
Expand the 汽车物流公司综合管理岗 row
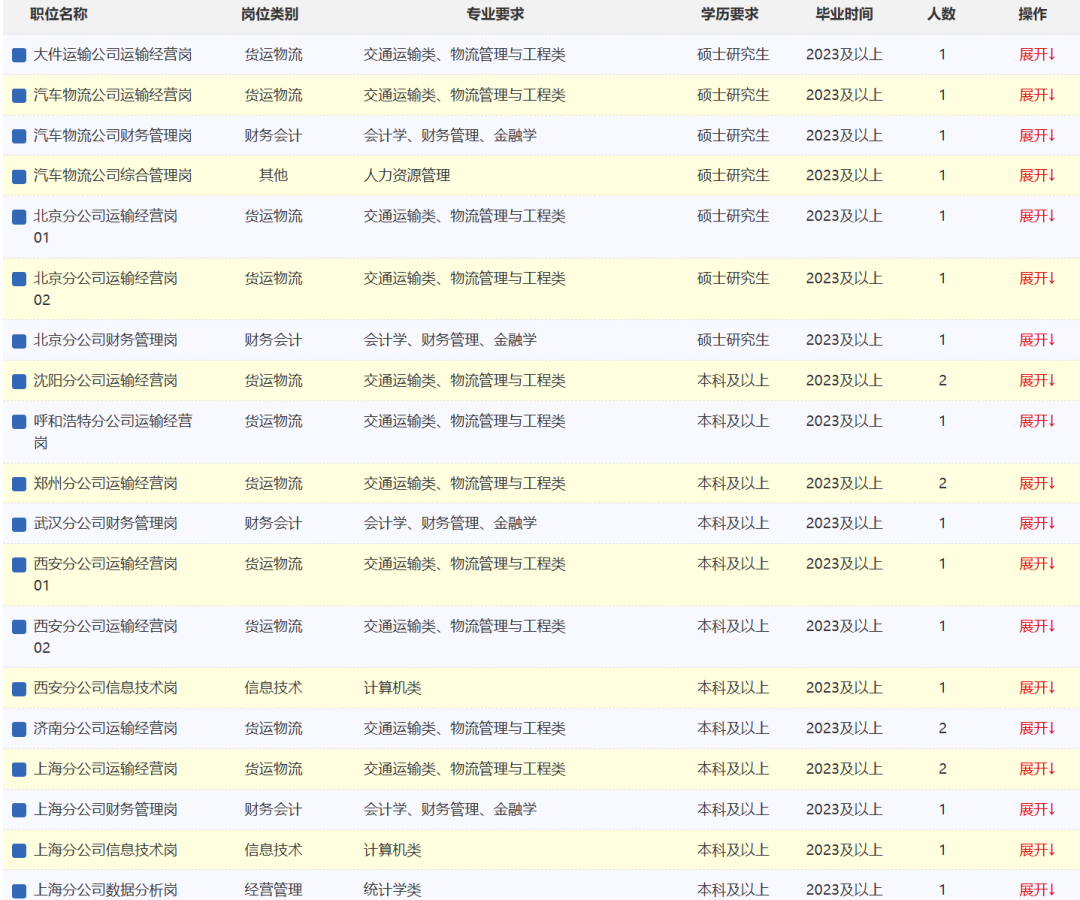[x=1037, y=176]
